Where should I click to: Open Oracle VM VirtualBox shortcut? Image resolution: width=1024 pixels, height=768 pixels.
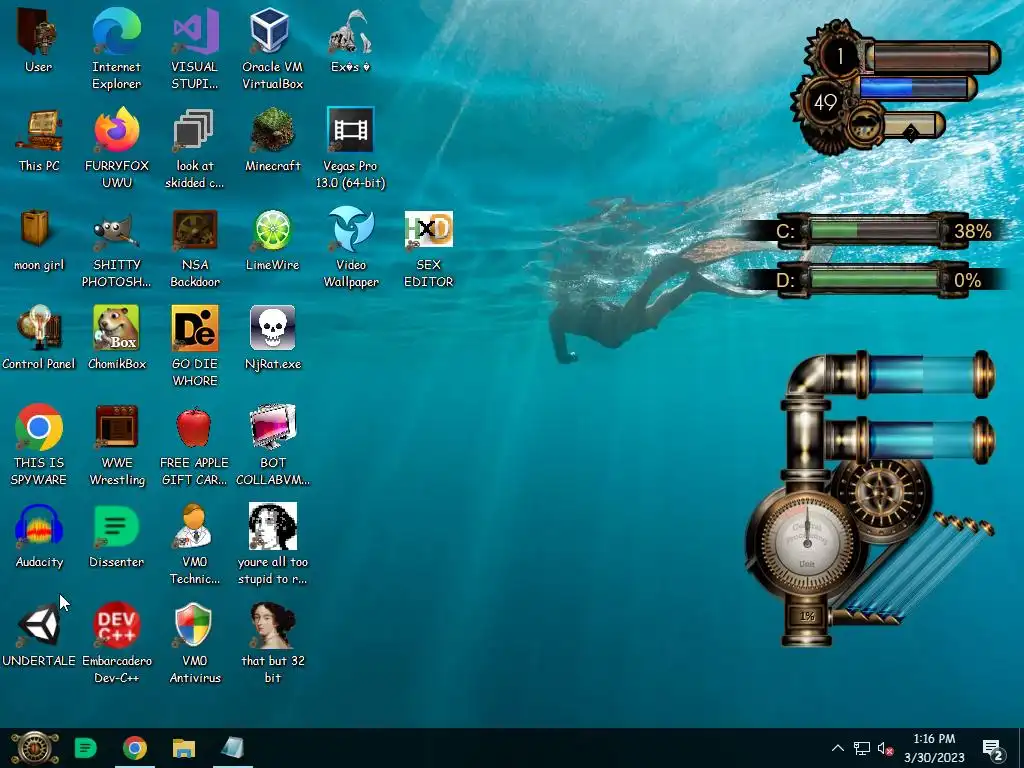(272, 49)
